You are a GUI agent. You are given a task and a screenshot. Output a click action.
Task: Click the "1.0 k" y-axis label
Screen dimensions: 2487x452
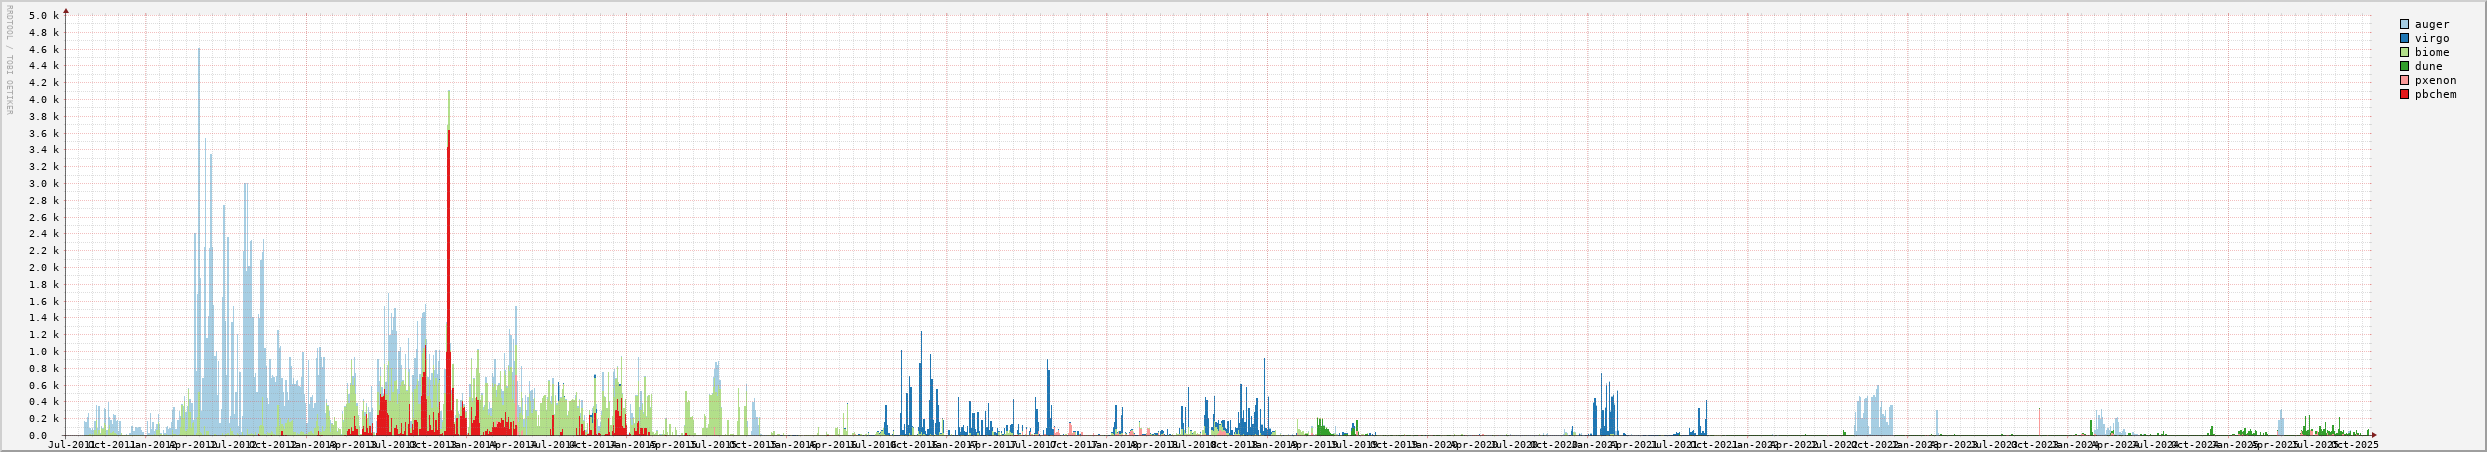pos(44,352)
